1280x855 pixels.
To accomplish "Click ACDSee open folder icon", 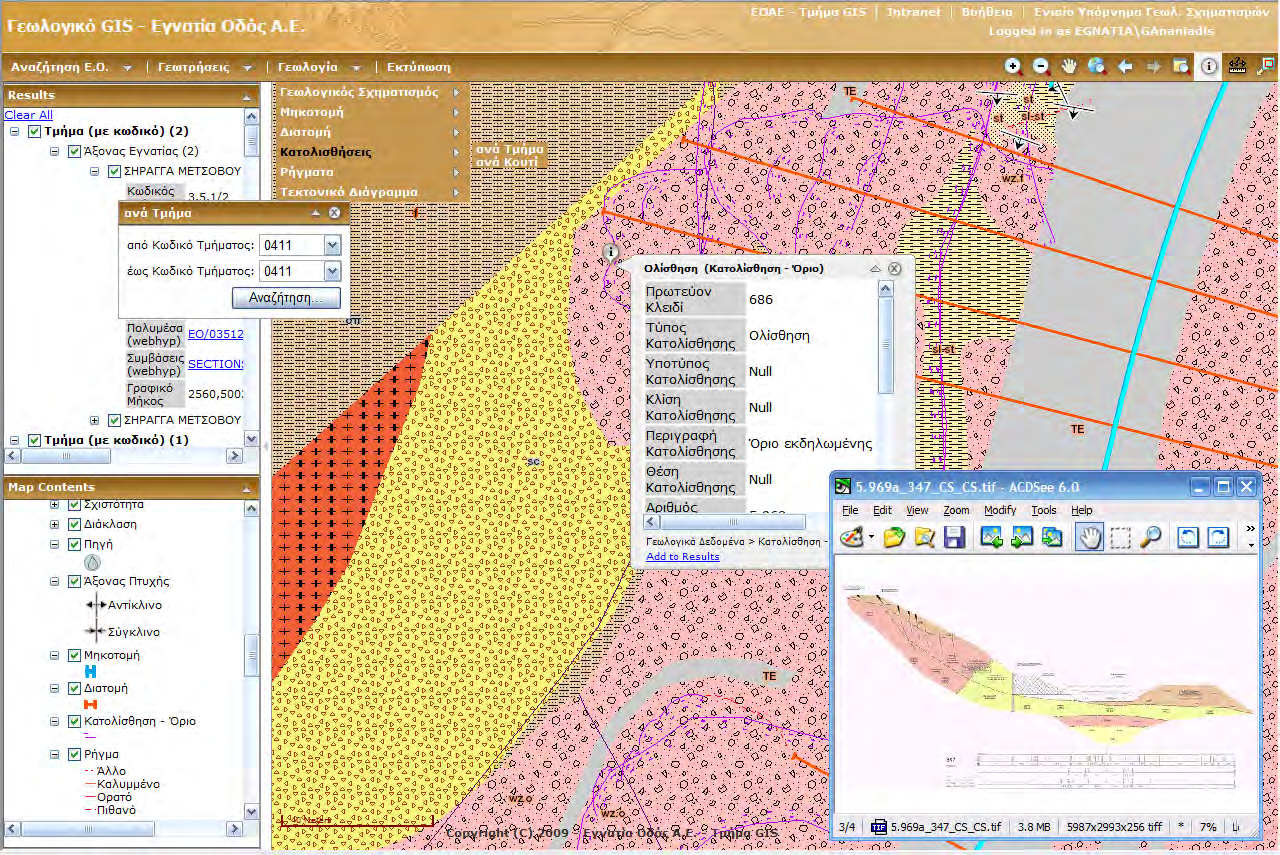I will (895, 537).
